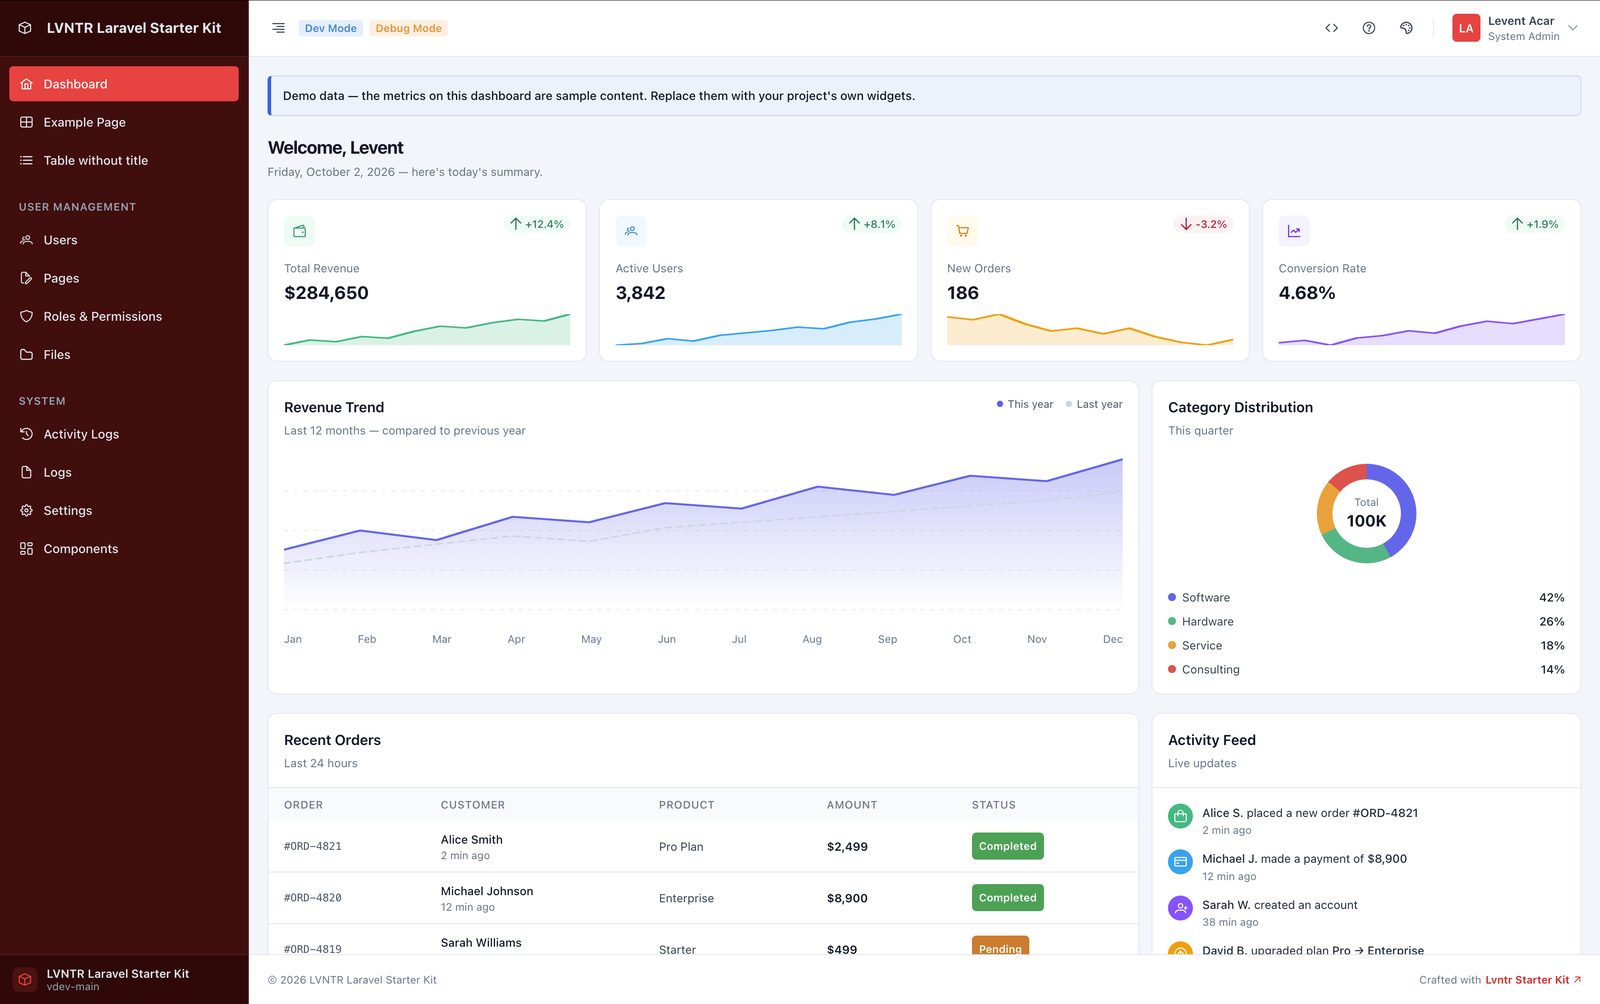Click the Dev Mode badge
The height and width of the screenshot is (1004, 1600).
(x=330, y=28)
